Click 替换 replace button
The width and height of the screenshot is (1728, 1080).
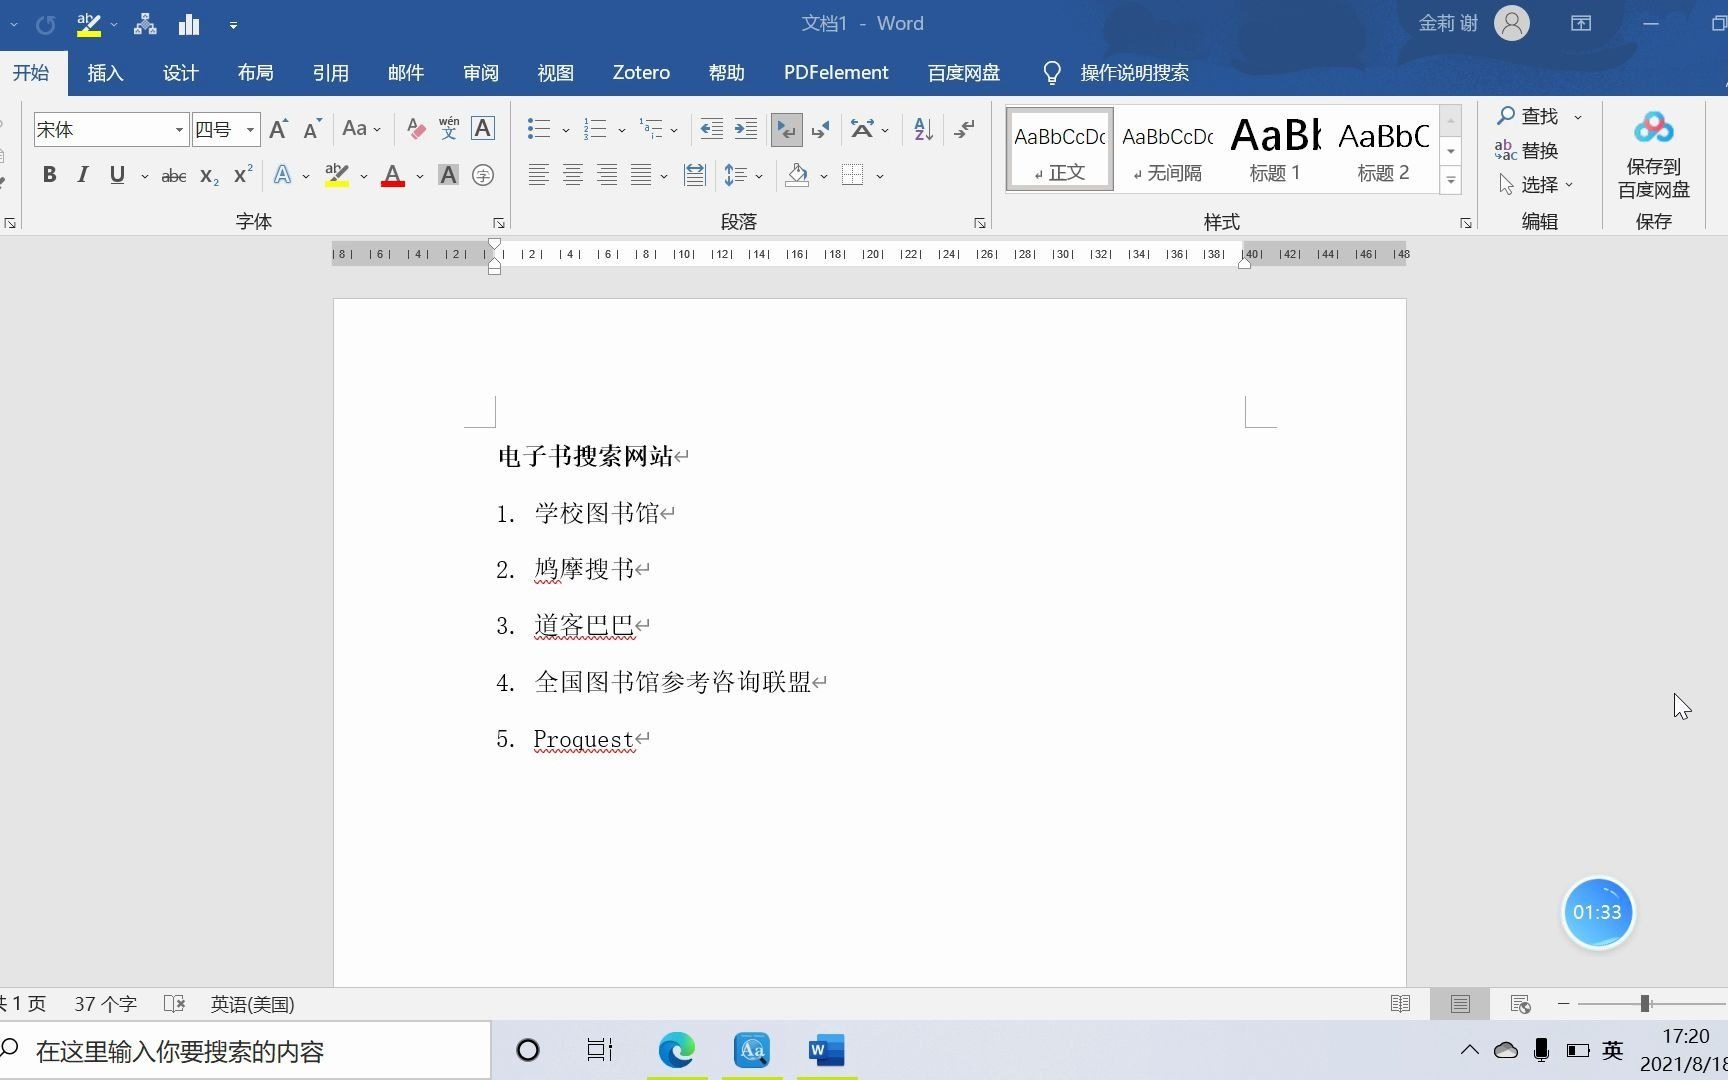tap(1527, 150)
